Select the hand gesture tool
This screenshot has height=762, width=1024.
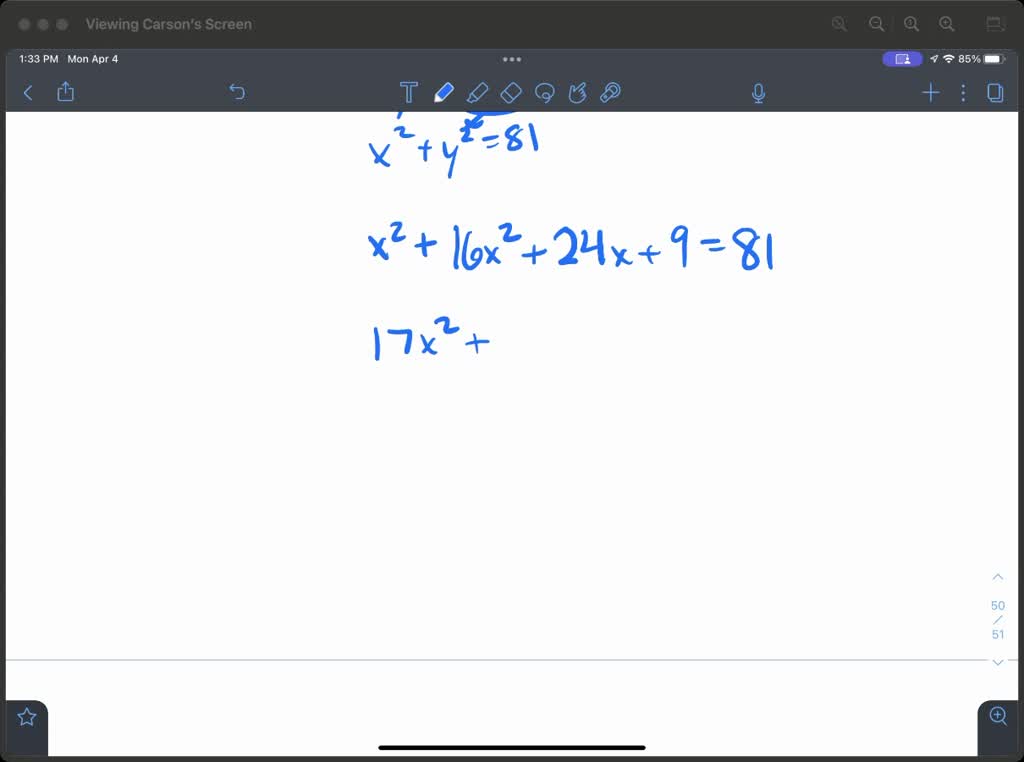pyautogui.click(x=578, y=92)
